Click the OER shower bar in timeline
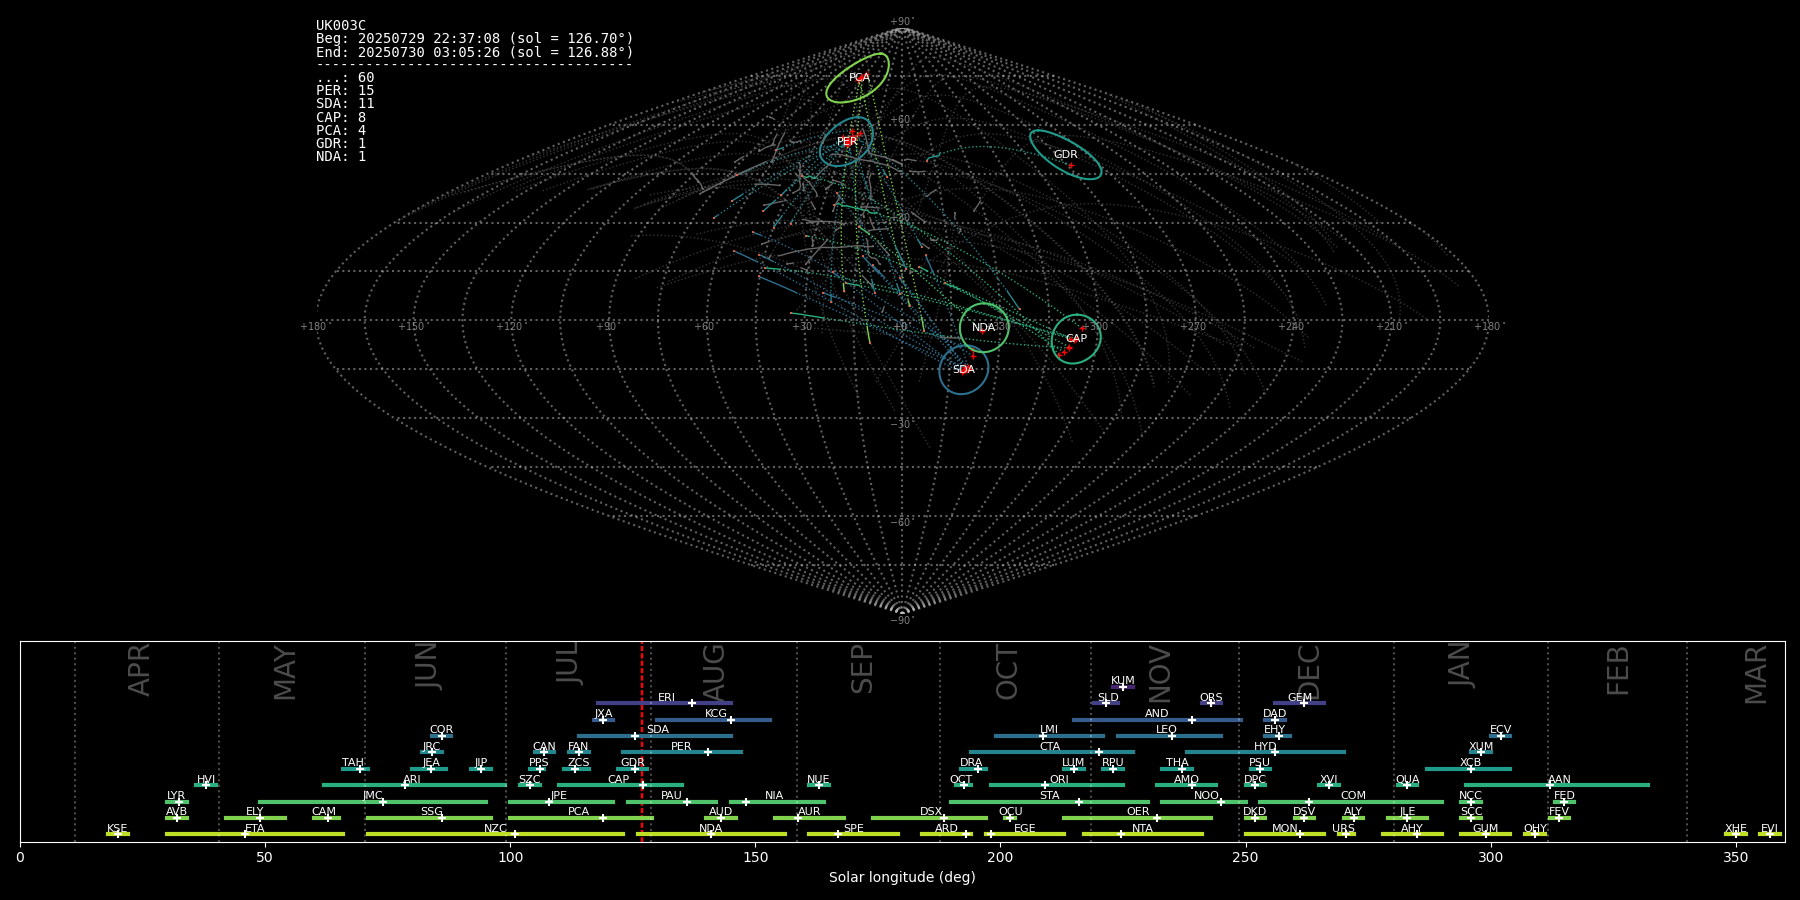1800x900 pixels. coord(1137,818)
